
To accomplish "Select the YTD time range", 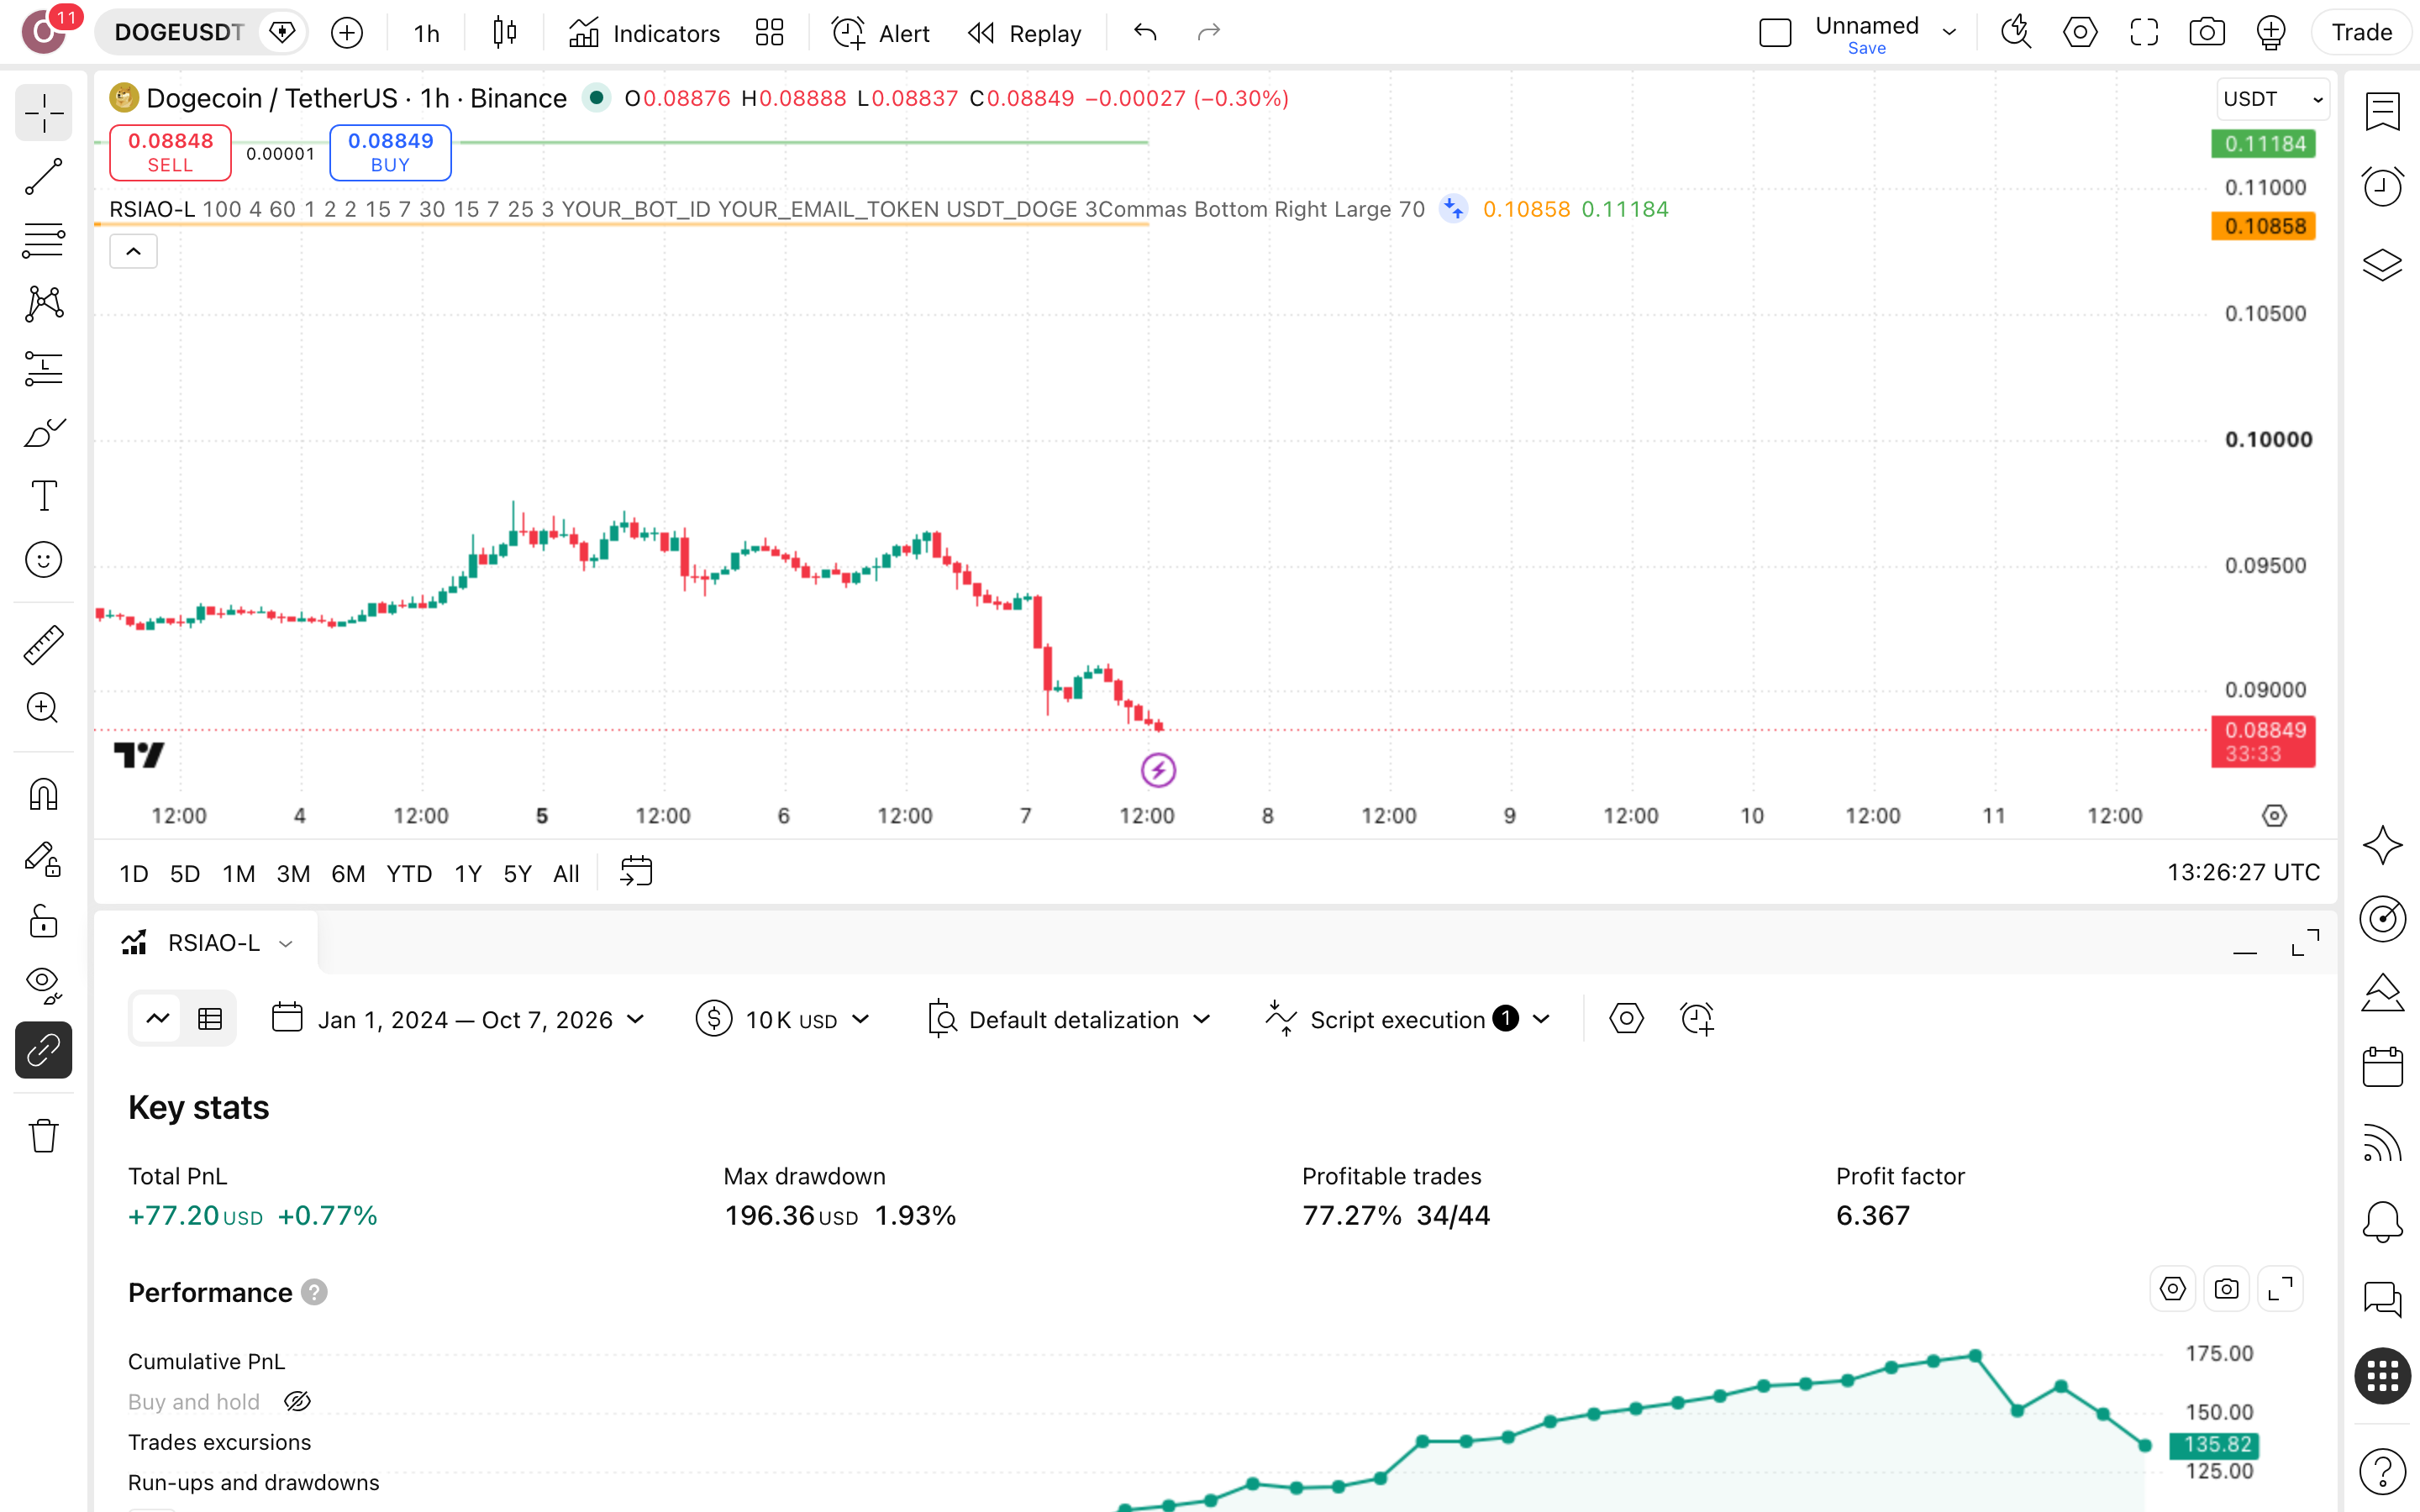I will (409, 874).
